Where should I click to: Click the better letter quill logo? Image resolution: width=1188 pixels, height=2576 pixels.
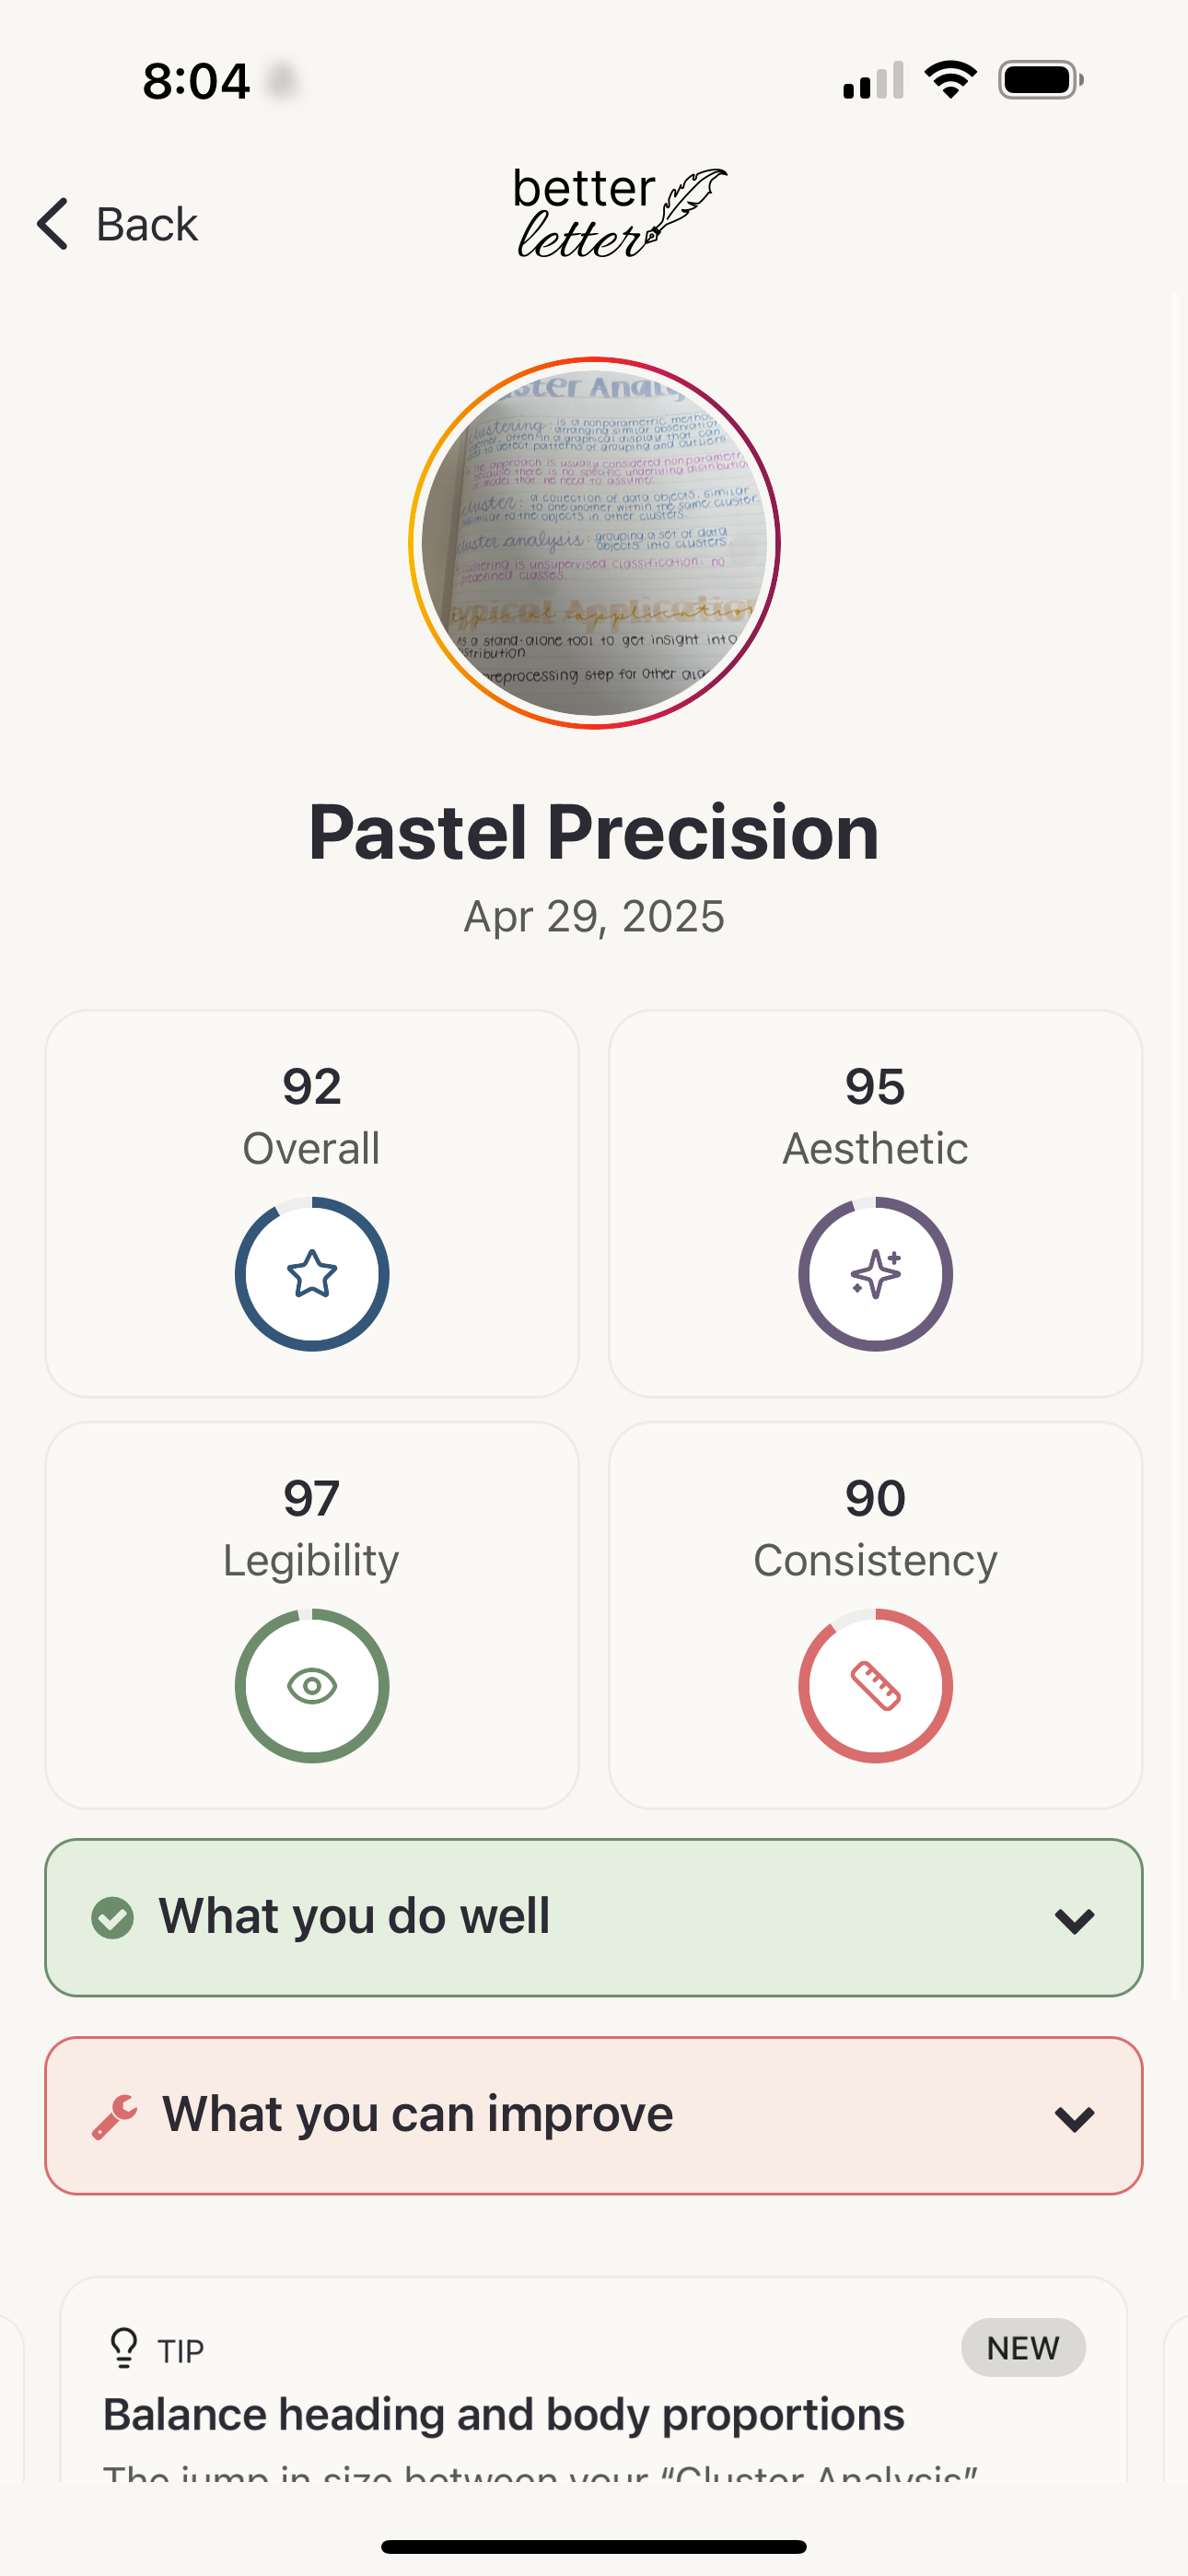619,213
